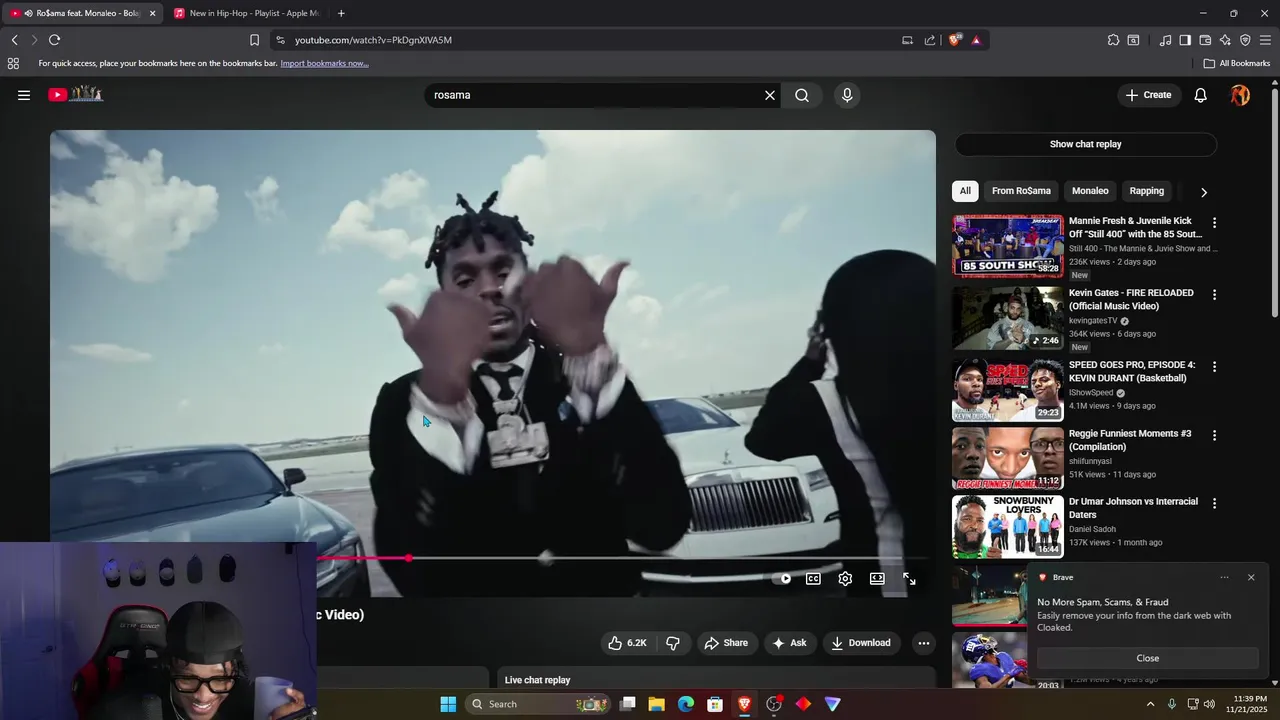The height and width of the screenshot is (720, 1280).
Task: Reload the current page
Action: click(x=54, y=40)
